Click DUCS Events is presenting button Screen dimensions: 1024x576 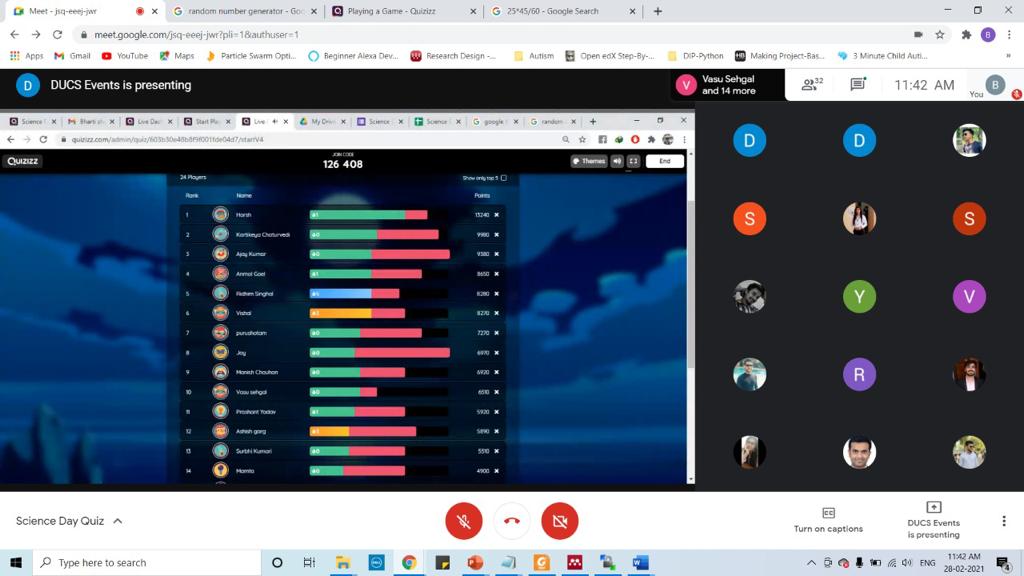click(932, 519)
